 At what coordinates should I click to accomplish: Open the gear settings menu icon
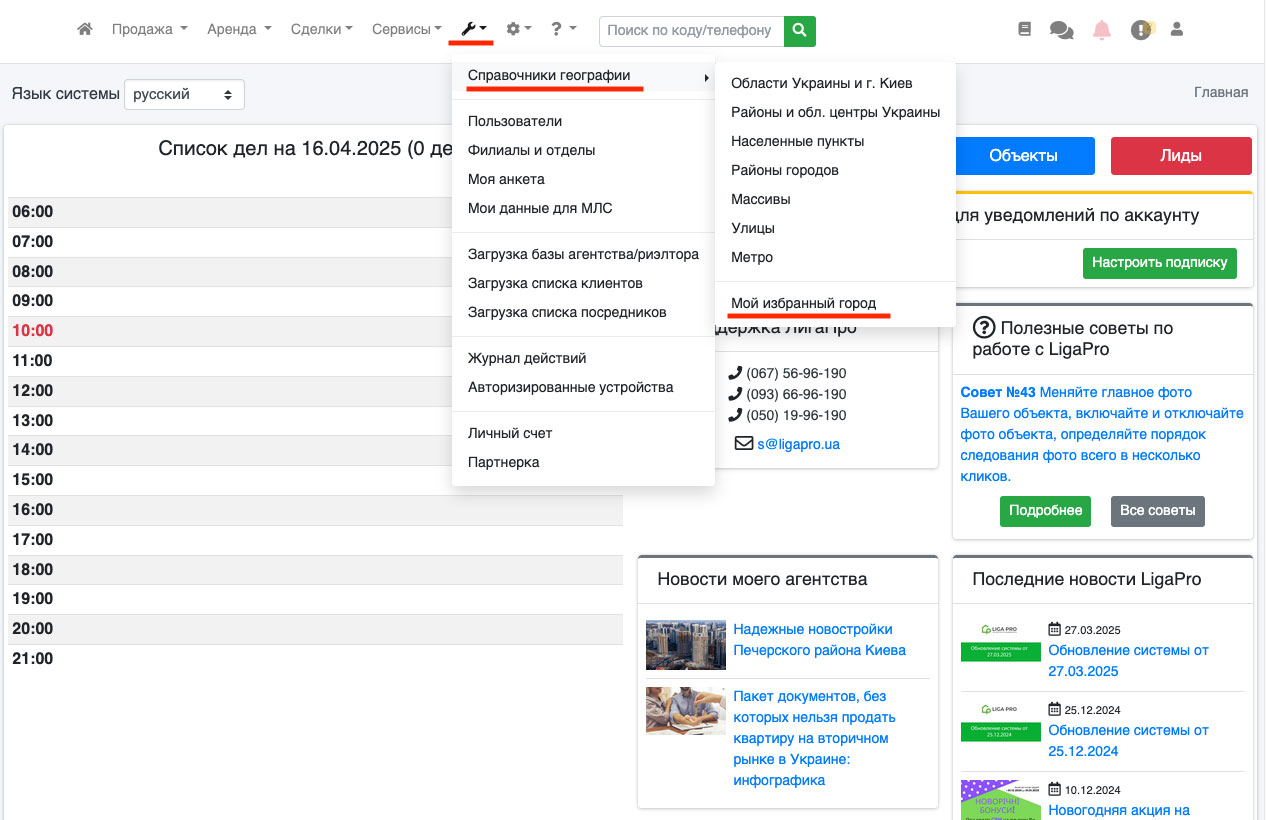518,30
